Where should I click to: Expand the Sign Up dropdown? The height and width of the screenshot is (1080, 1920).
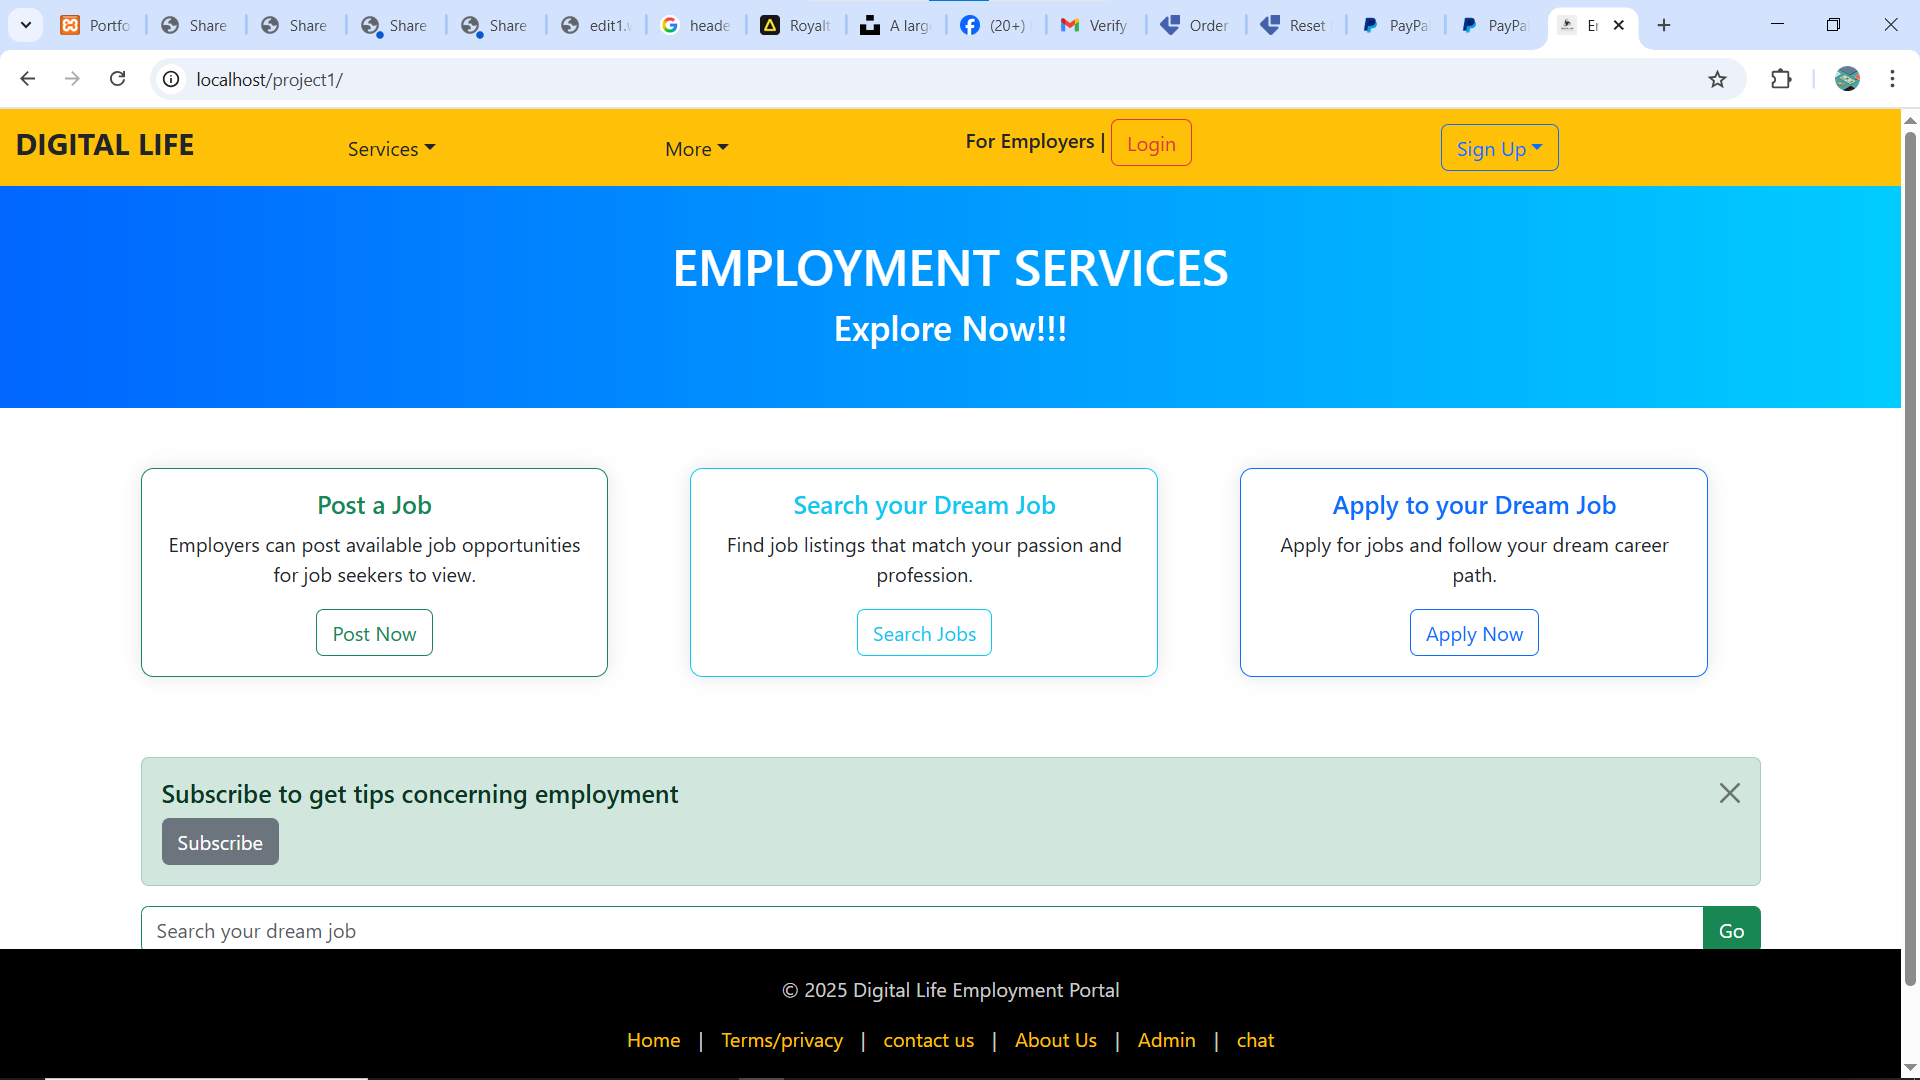(1498, 147)
